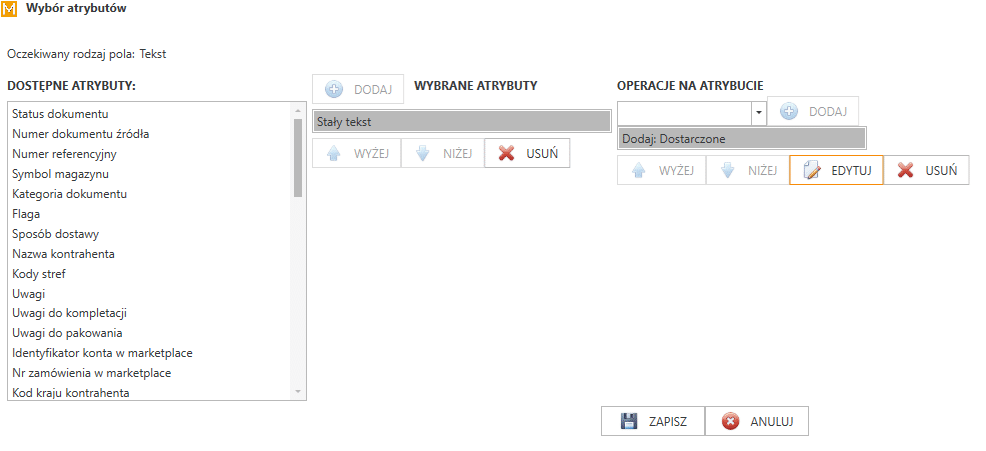The image size is (986, 451).
Task: Click Dodaj button above available attributes list
Action: [x=358, y=90]
